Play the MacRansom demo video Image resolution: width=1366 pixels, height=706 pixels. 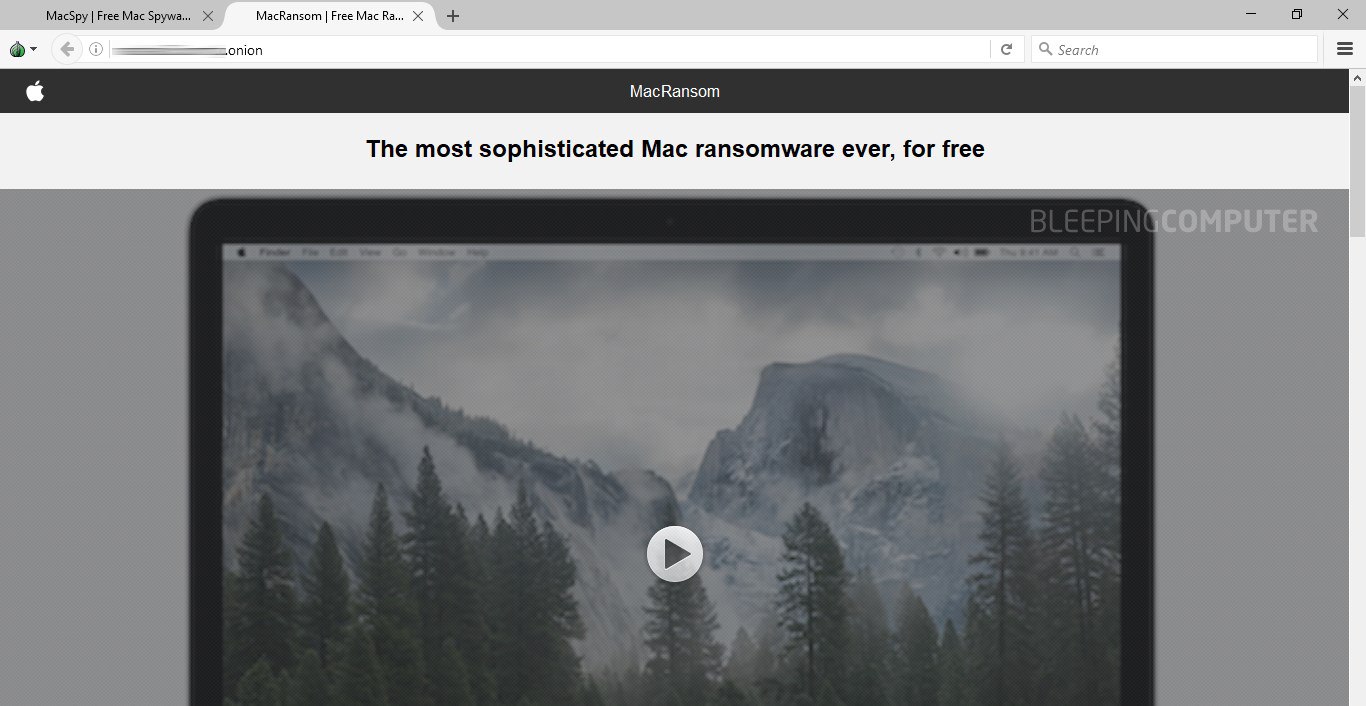(x=675, y=554)
